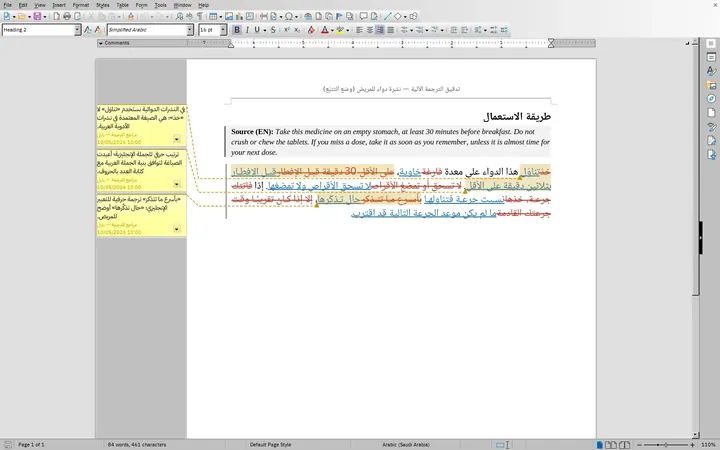The height and width of the screenshot is (450, 720).
Task: Expand menu arrow on first comment
Action: click(177, 139)
